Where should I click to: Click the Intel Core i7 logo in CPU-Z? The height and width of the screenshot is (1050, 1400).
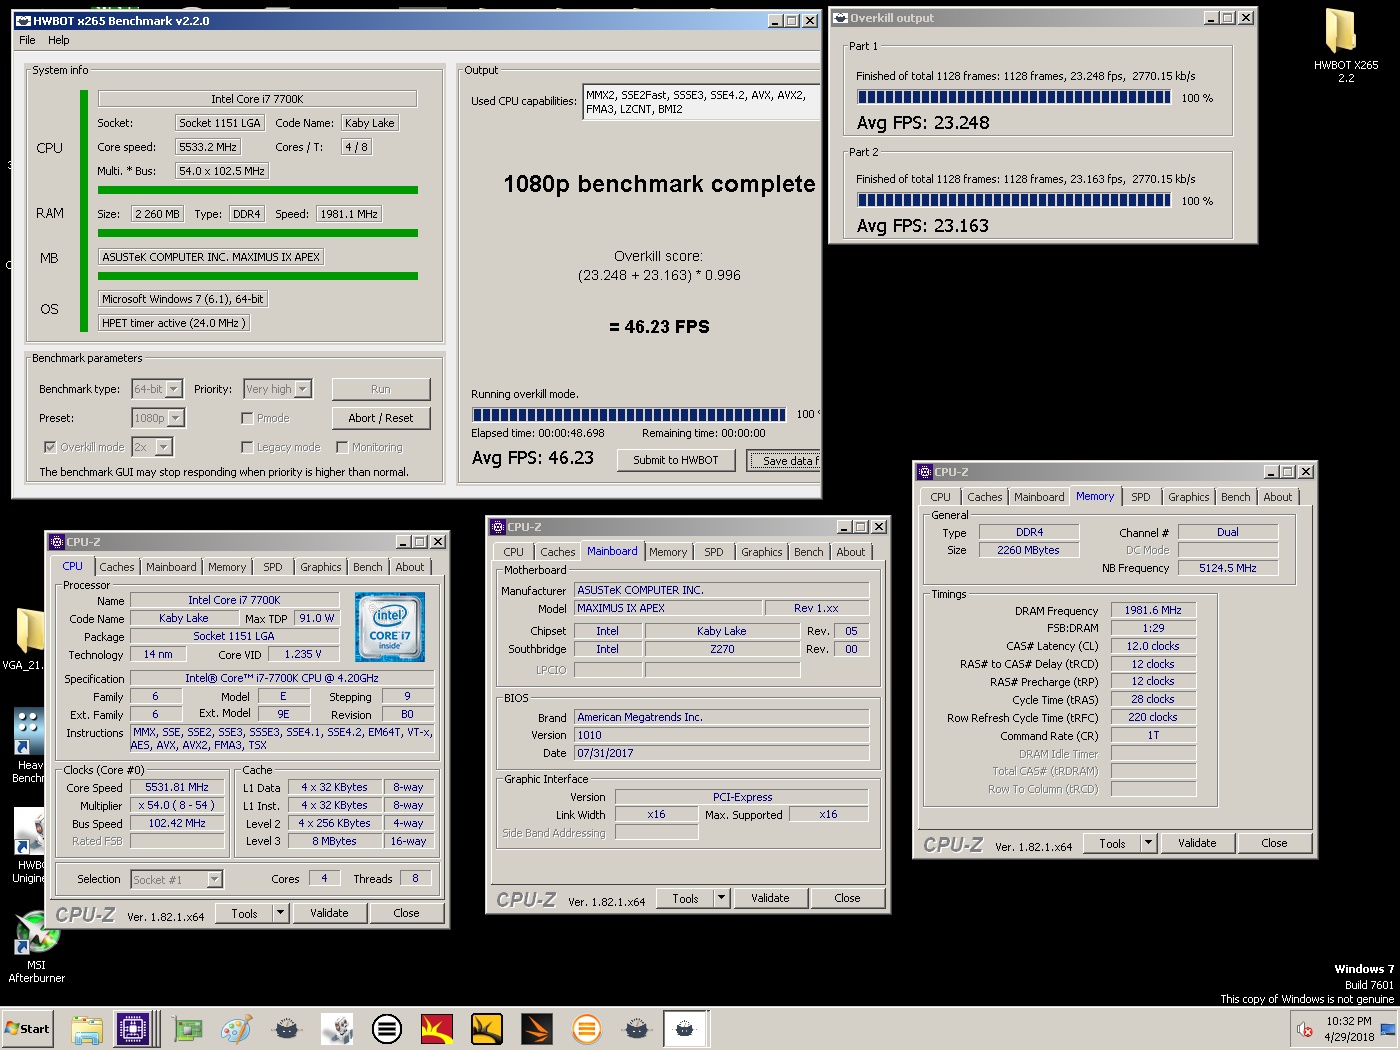[390, 627]
